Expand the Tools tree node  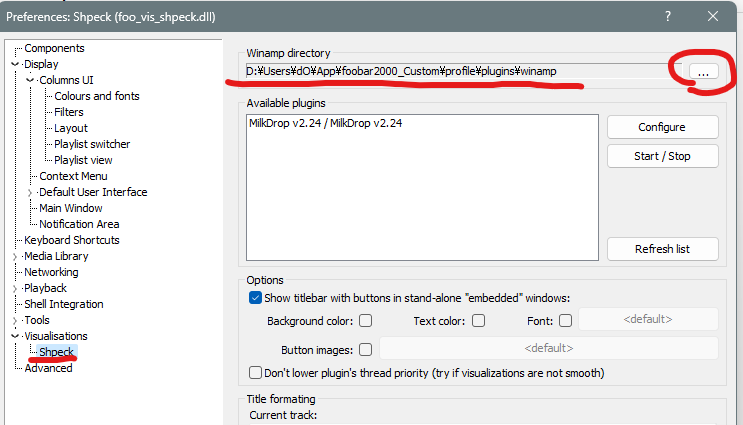tap(15, 320)
